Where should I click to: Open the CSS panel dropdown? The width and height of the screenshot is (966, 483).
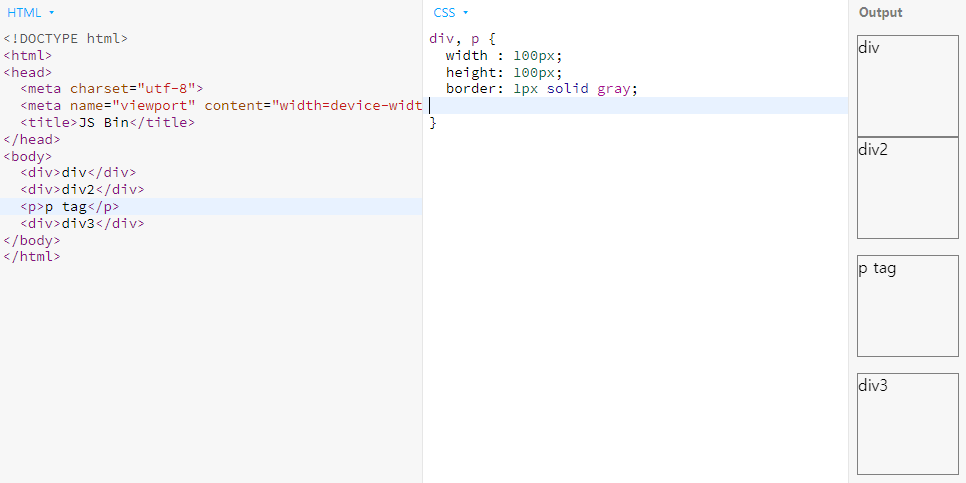click(451, 12)
